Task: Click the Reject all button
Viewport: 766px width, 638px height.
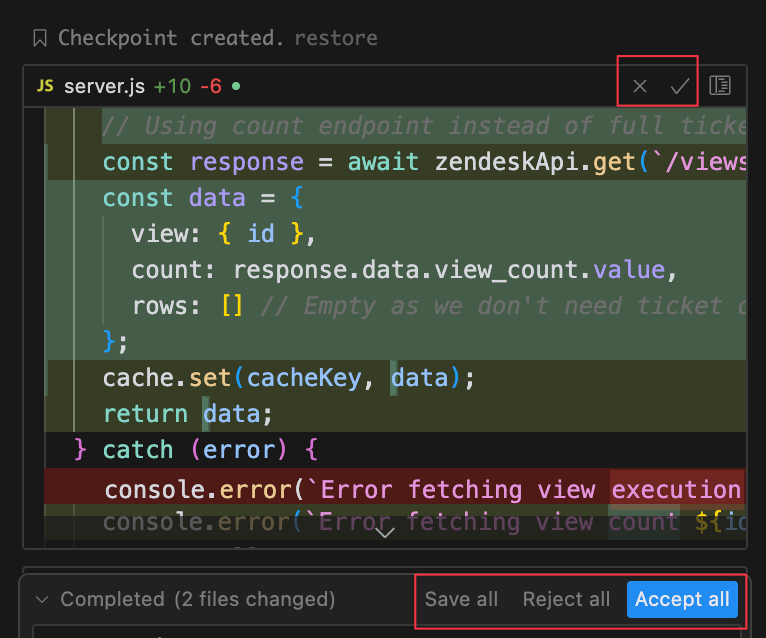Action: point(566,599)
